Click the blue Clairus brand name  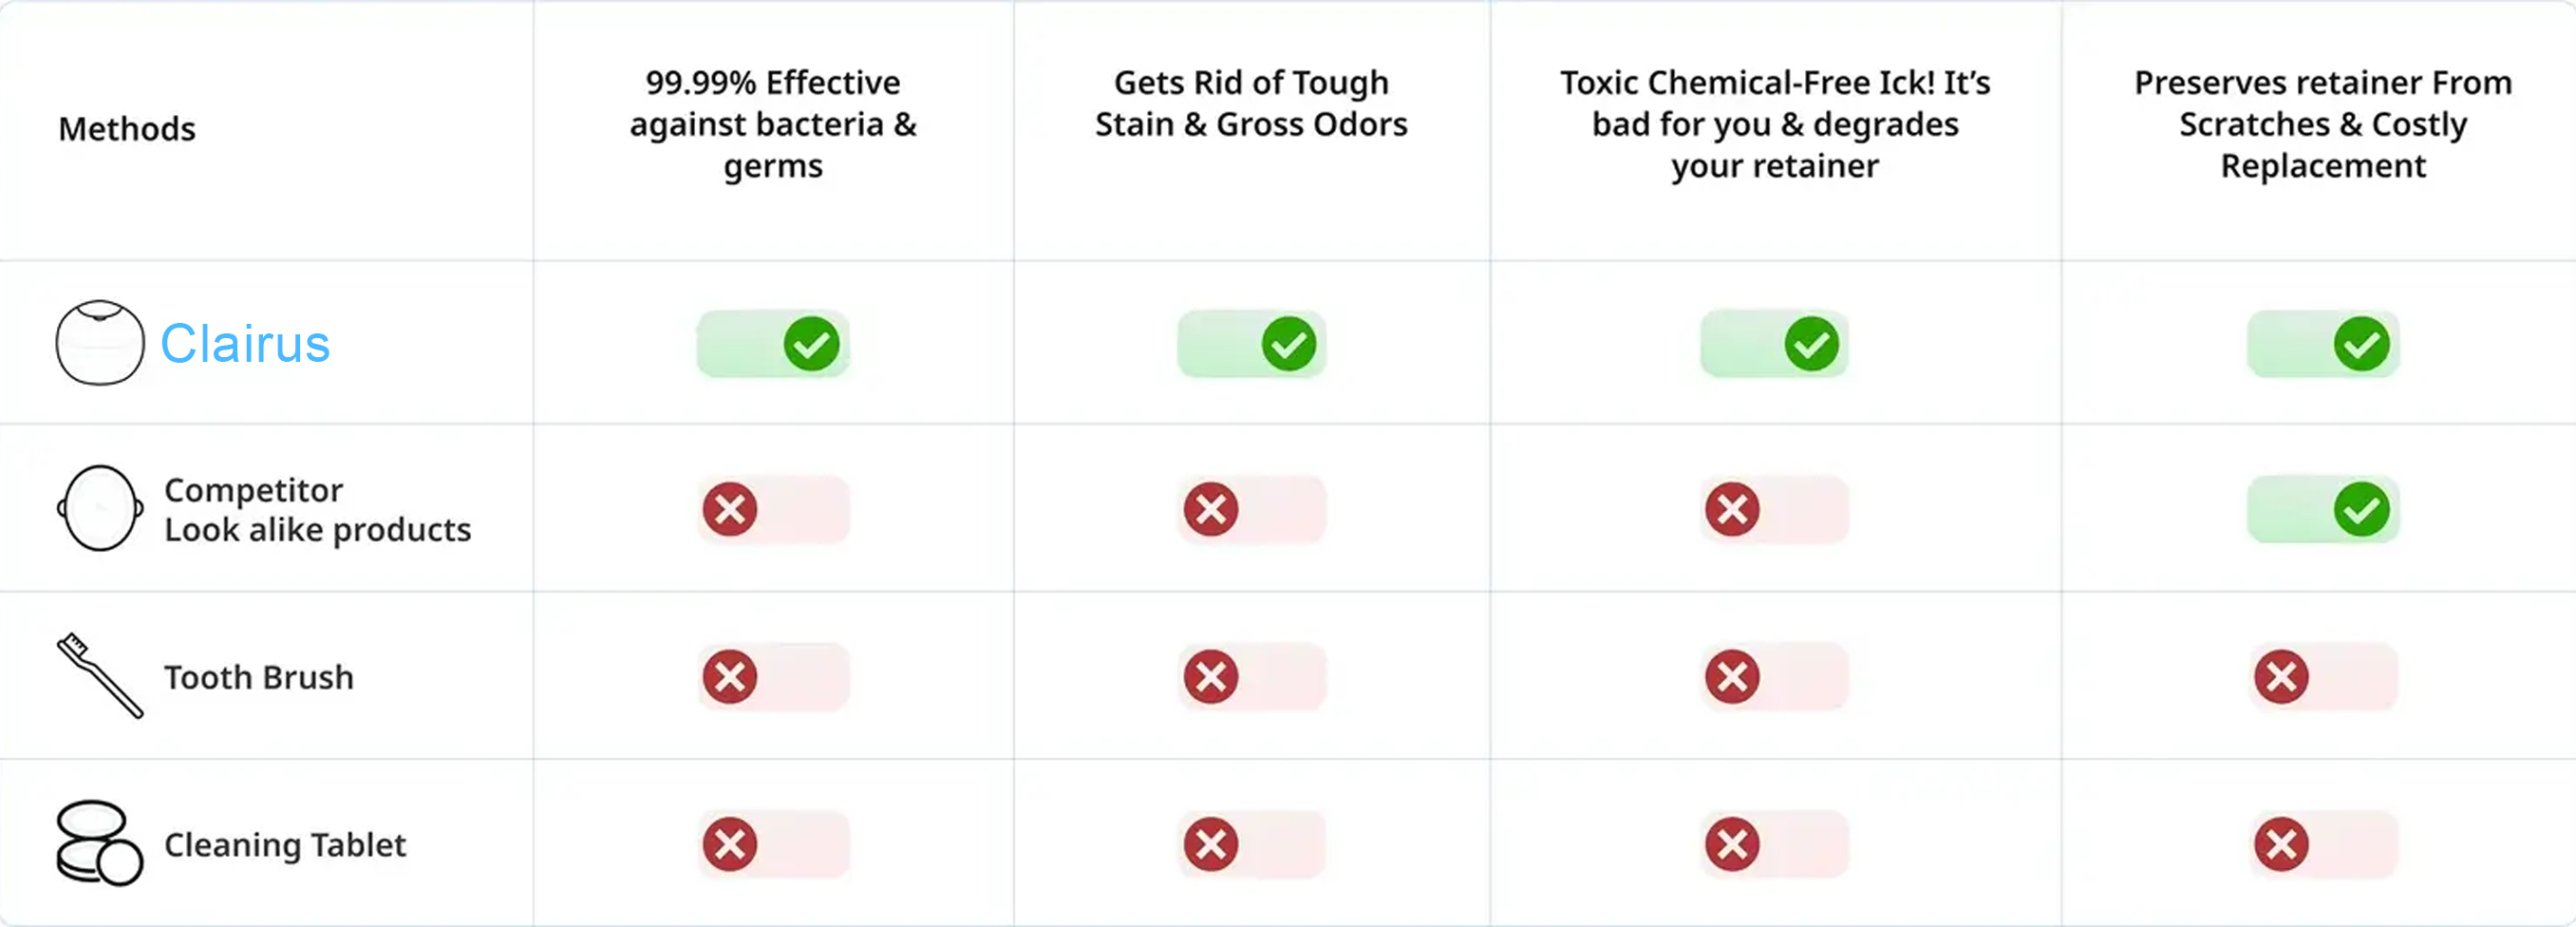pos(245,344)
